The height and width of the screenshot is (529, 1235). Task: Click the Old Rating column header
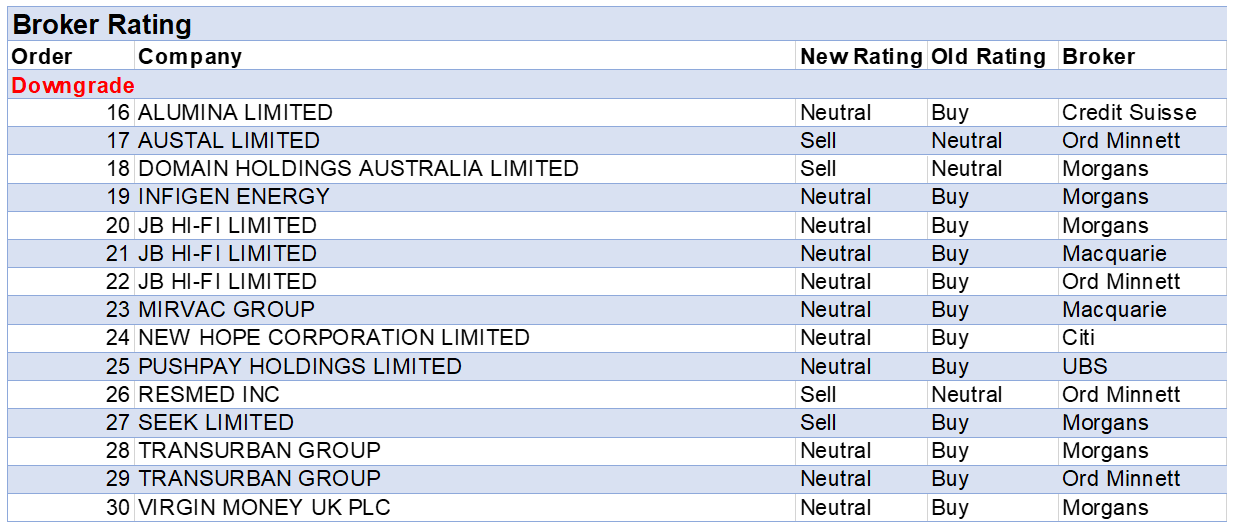click(x=988, y=57)
